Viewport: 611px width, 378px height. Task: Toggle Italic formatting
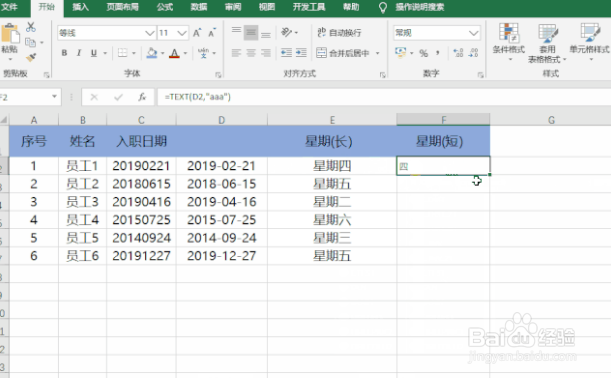click(x=79, y=53)
